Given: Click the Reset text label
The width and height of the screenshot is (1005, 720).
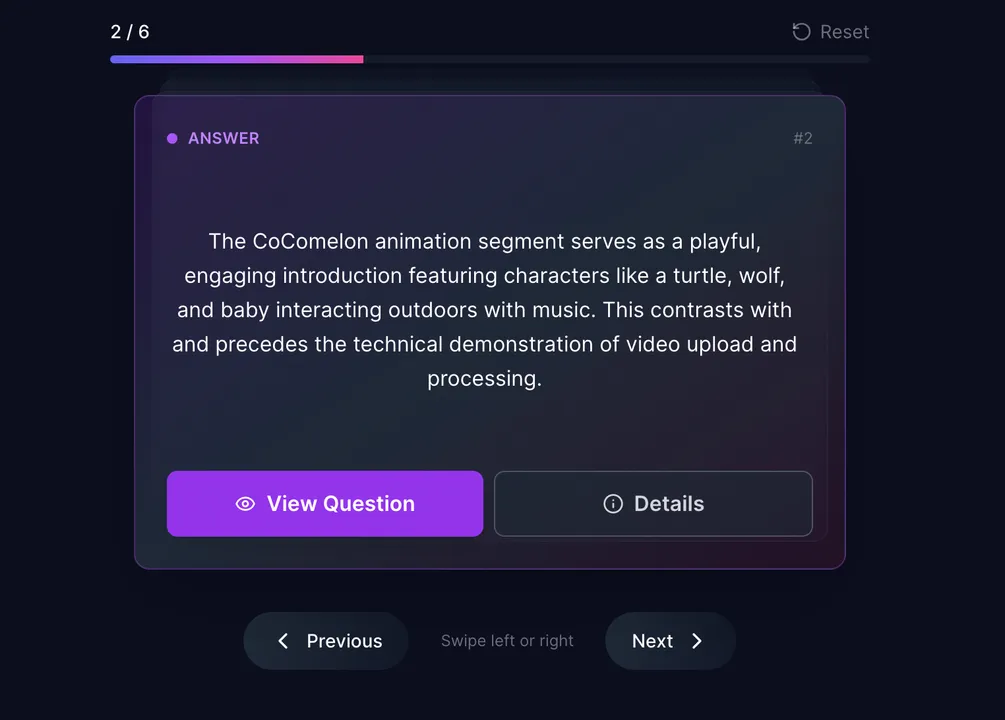Looking at the screenshot, I should click(x=844, y=32).
